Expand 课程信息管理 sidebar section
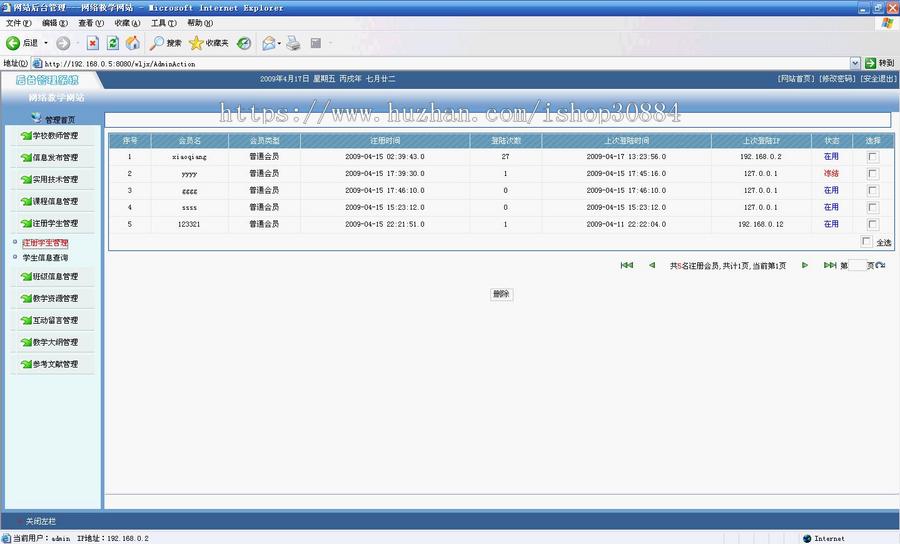This screenshot has width=900, height=544. 50,201
